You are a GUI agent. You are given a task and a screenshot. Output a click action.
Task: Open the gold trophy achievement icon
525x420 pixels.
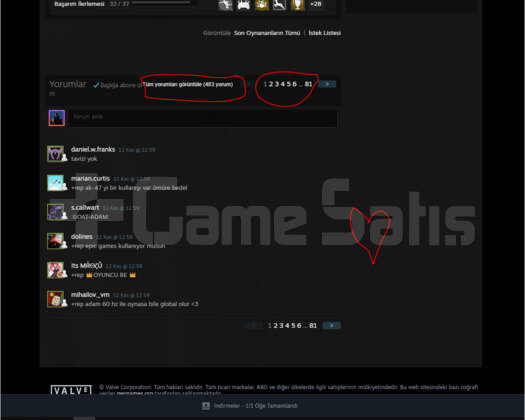[x=297, y=5]
